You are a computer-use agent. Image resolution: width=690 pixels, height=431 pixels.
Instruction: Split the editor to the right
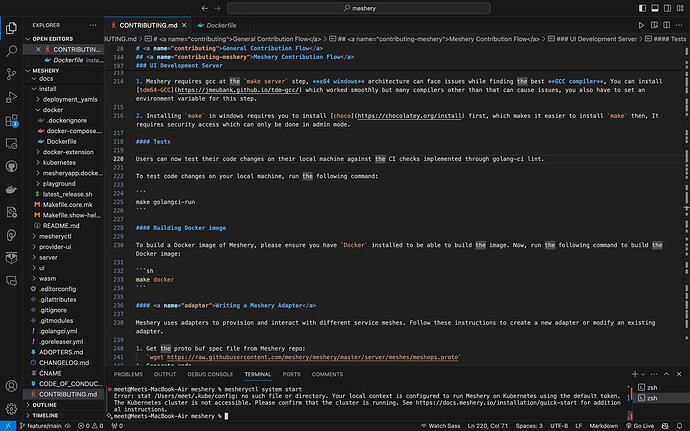667,25
